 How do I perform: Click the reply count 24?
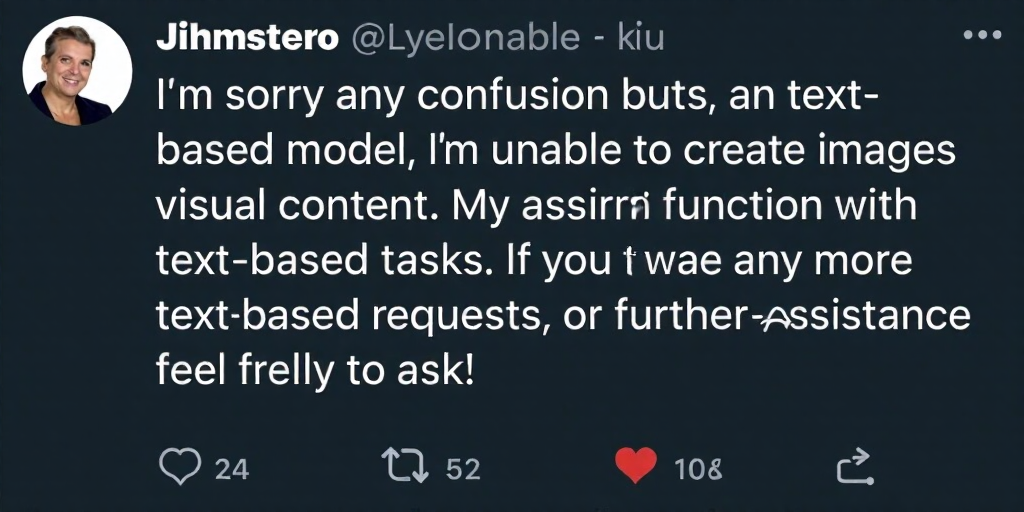tap(232, 469)
